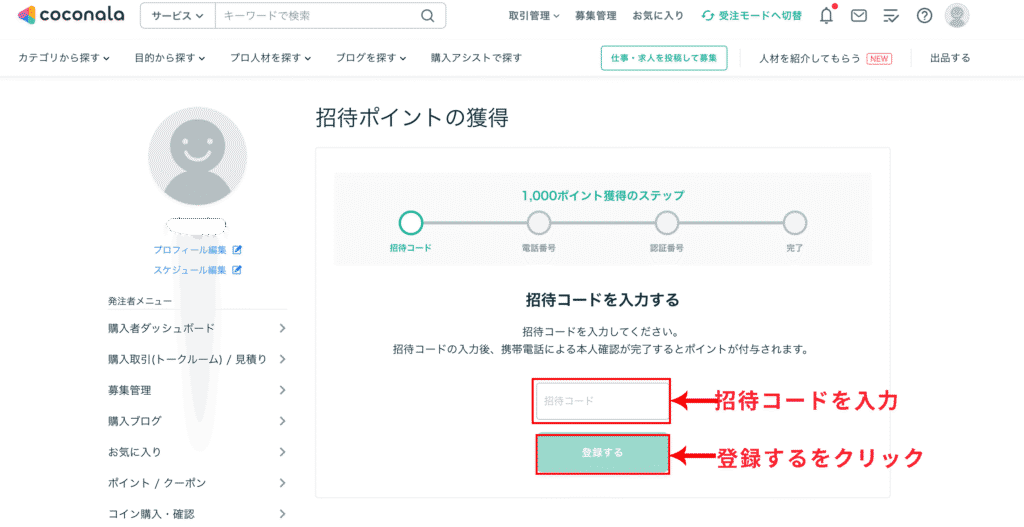This screenshot has width=1024, height=527.
Task: Open the サービス search type dropdown
Action: (177, 16)
